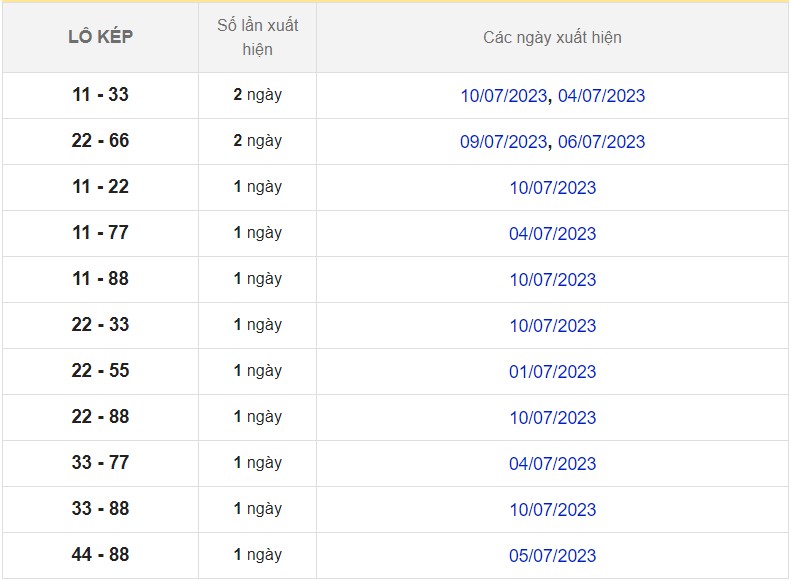Open the 05/07/2023 date link
791x582 pixels.
552,556
